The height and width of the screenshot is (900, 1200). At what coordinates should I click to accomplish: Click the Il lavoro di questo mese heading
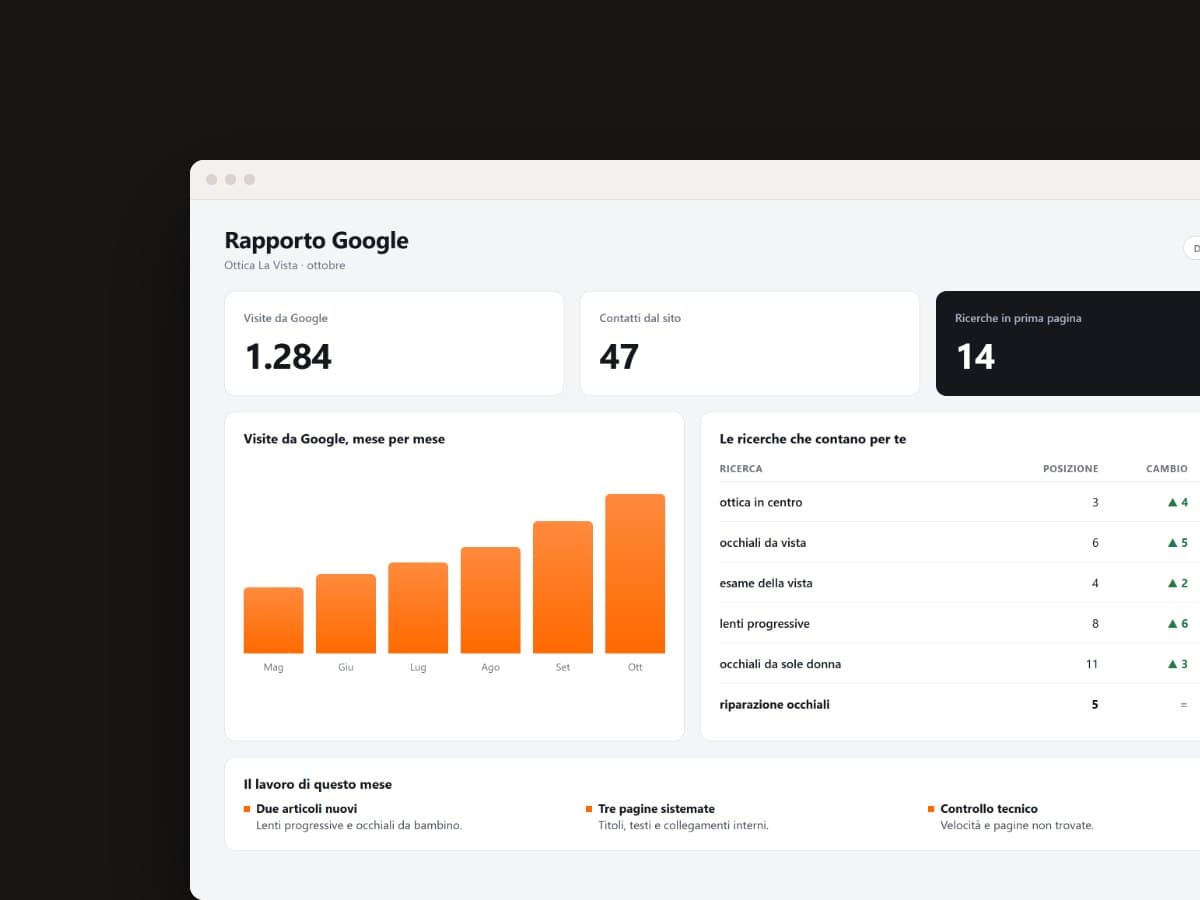click(x=318, y=785)
